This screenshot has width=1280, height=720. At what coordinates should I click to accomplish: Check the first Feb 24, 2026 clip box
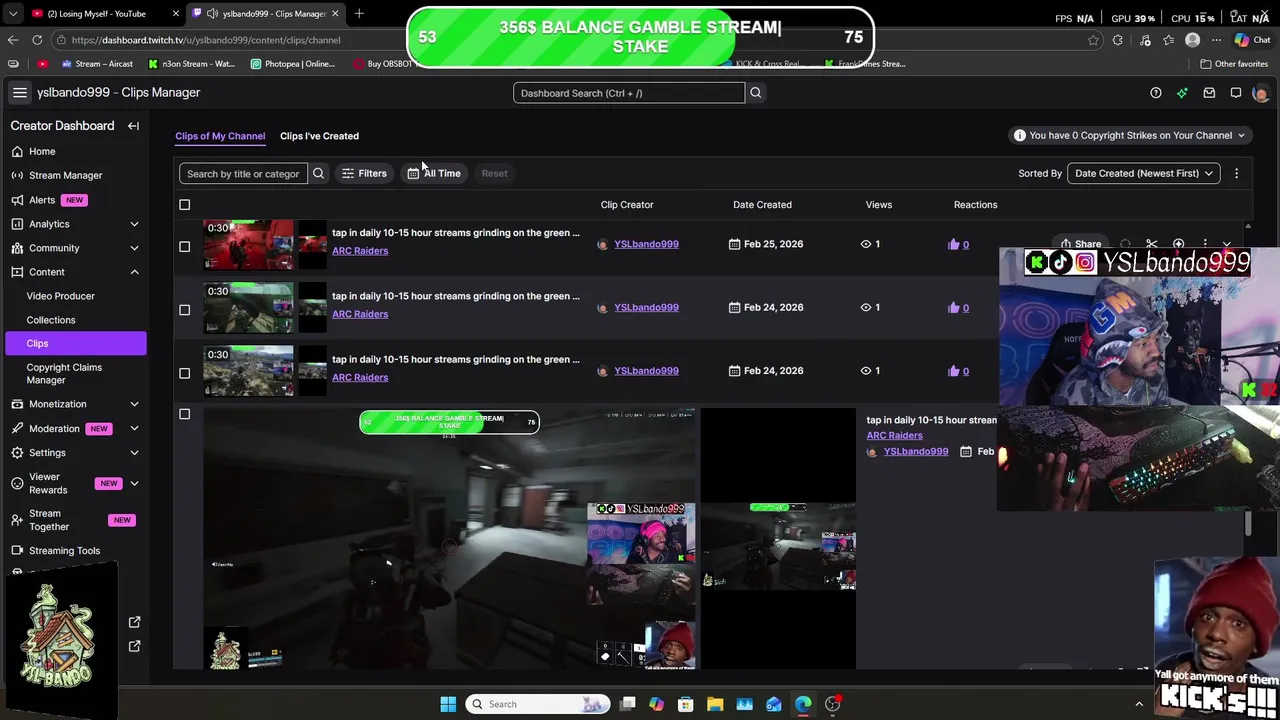pos(184,309)
